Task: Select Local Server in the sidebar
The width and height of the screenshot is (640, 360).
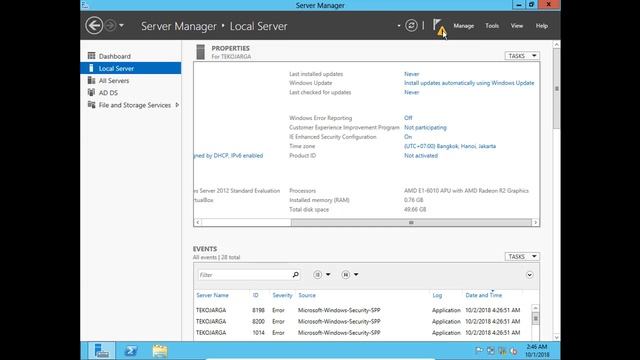Action: (131, 68)
